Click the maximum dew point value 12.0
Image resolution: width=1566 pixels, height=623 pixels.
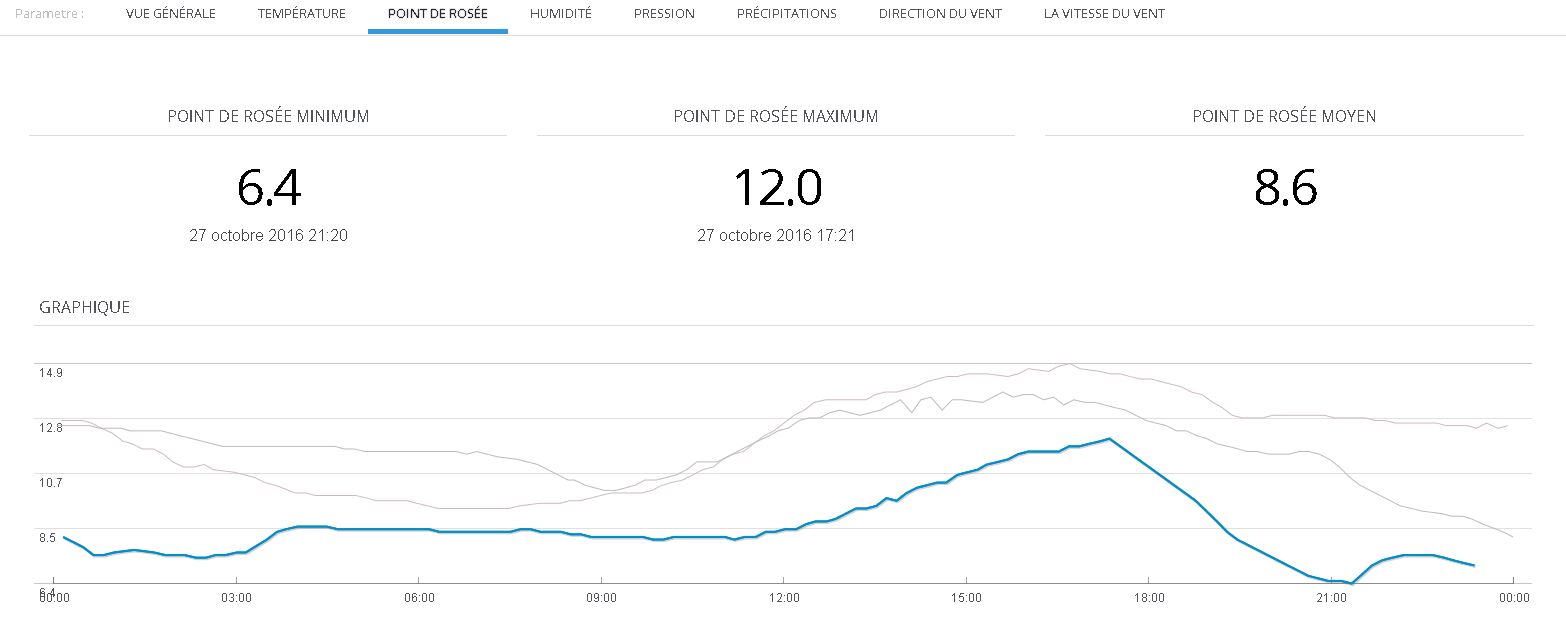pos(776,188)
